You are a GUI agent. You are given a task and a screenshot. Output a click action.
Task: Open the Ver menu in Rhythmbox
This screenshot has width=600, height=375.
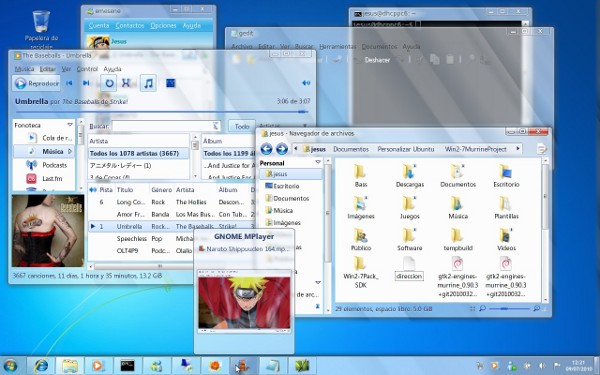(66, 69)
